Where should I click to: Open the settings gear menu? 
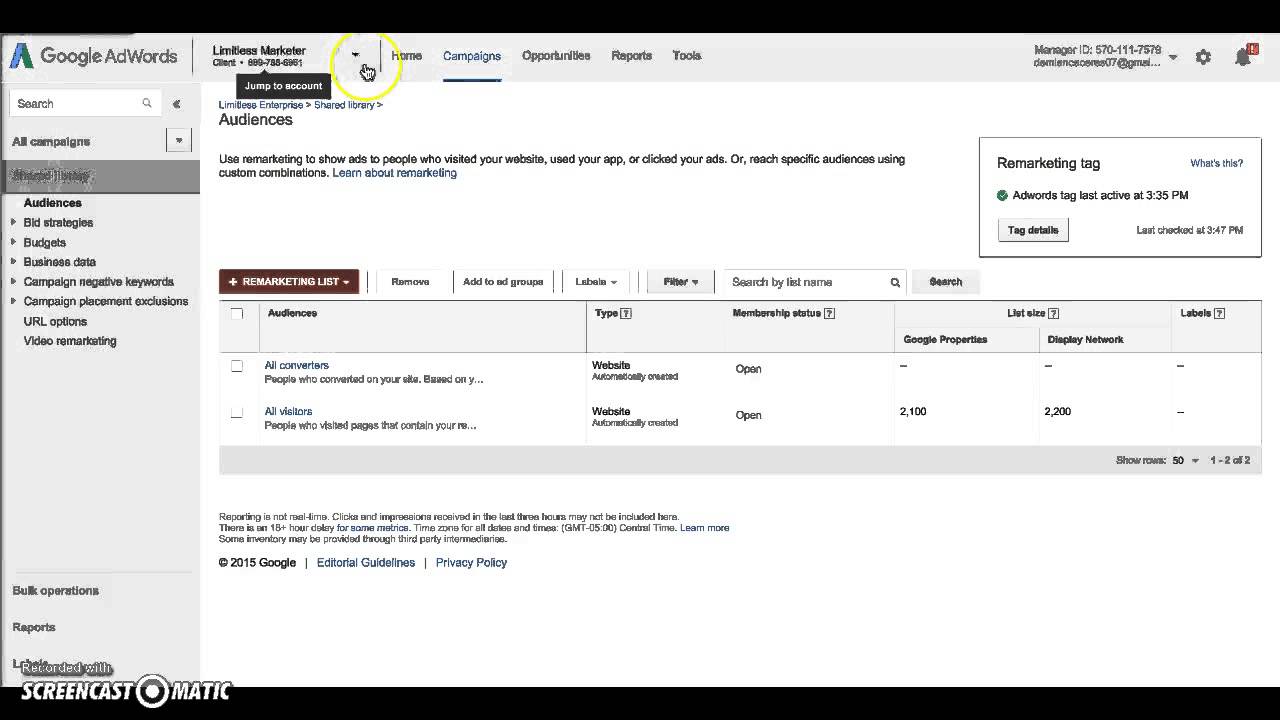click(x=1203, y=57)
